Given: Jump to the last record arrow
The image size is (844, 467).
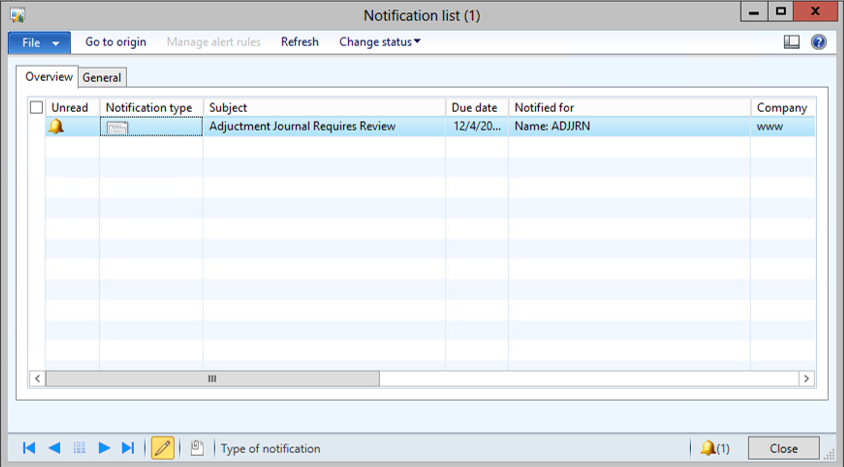Looking at the screenshot, I should 128,448.
